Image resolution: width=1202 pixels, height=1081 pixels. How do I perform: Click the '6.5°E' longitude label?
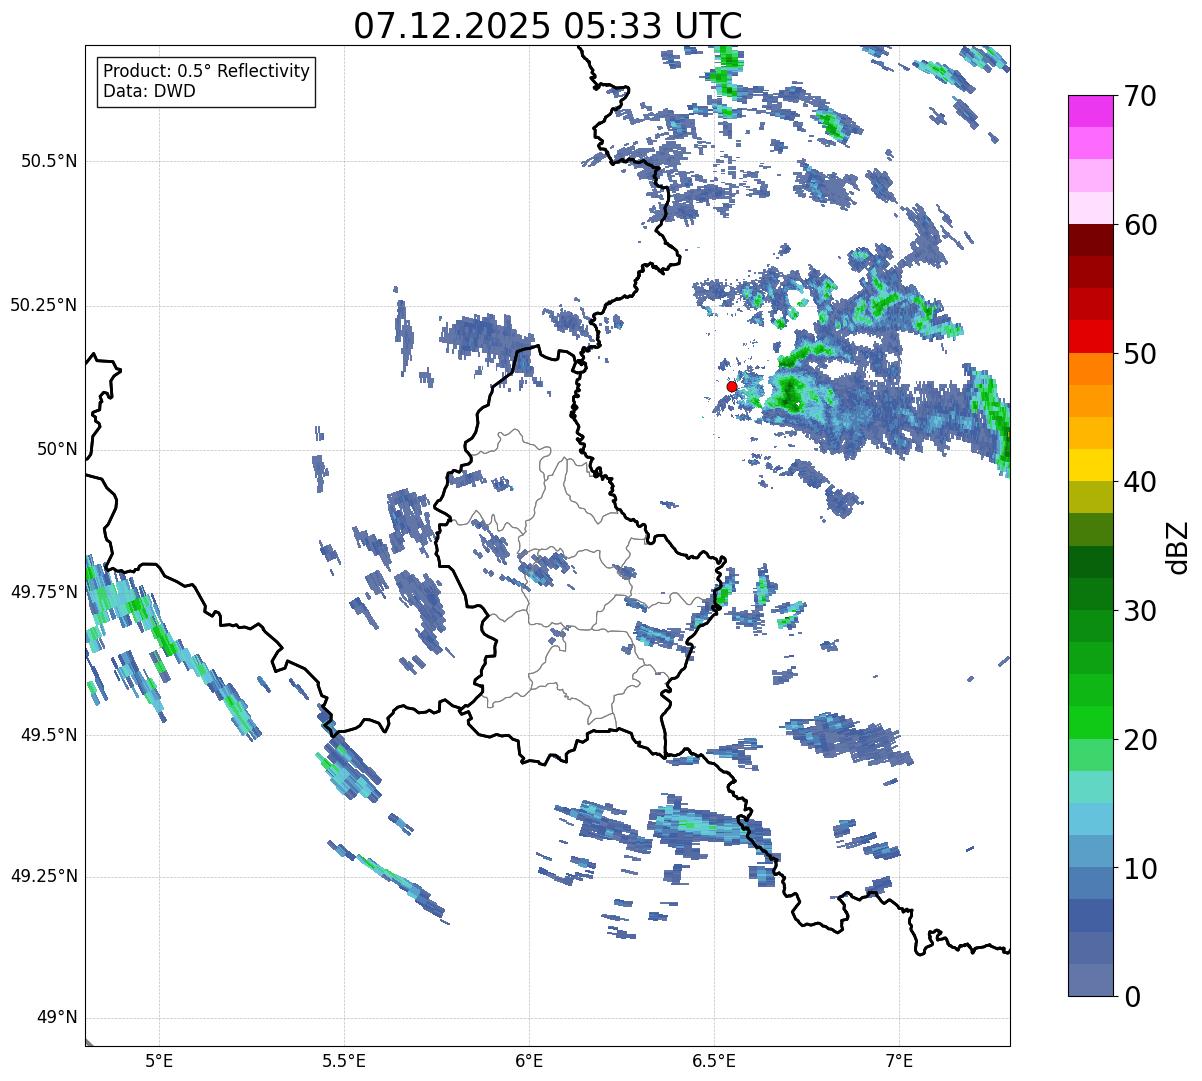click(x=714, y=1061)
